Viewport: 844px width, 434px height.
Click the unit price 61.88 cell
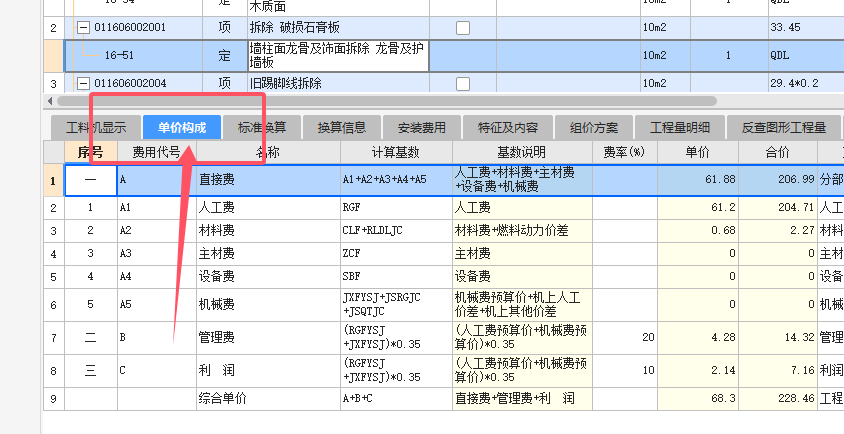[698, 180]
